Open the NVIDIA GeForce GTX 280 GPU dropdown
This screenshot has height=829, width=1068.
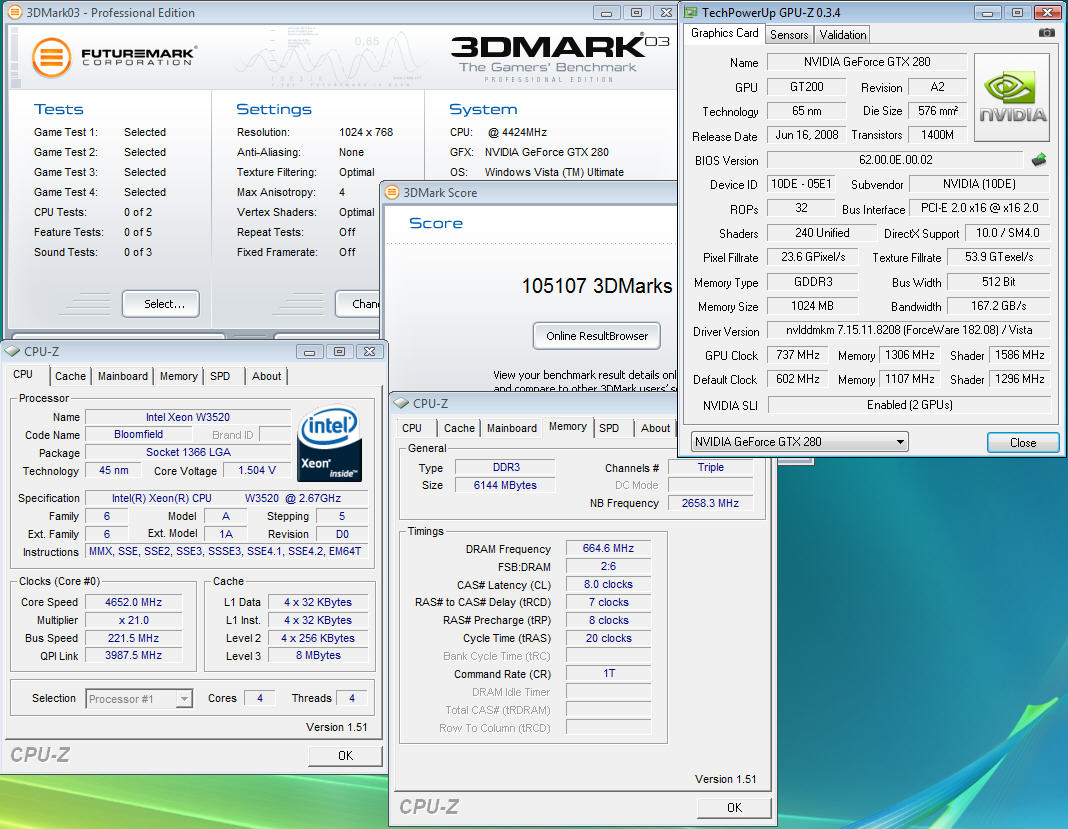pyautogui.click(x=800, y=442)
